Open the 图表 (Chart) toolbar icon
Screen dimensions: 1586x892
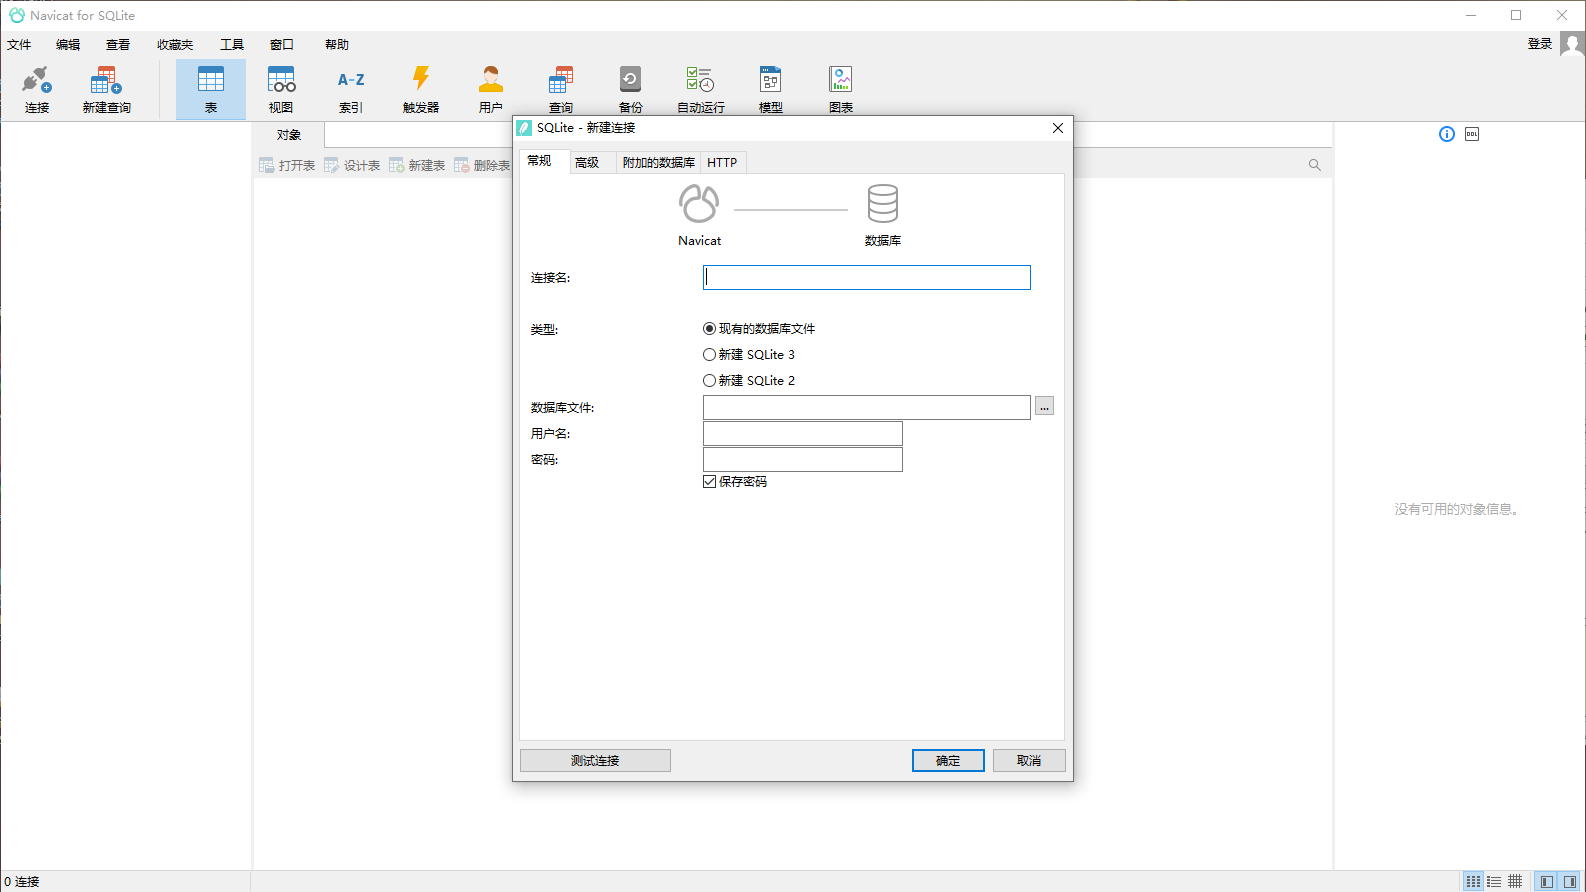click(x=841, y=89)
